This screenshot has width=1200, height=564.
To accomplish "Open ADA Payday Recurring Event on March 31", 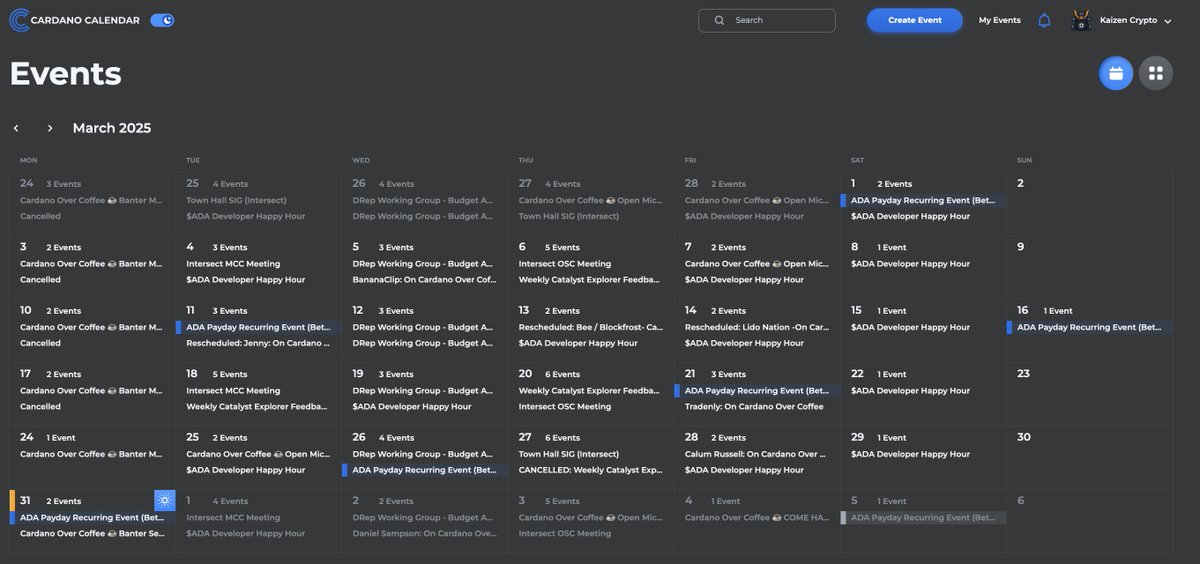I will tap(93, 518).
